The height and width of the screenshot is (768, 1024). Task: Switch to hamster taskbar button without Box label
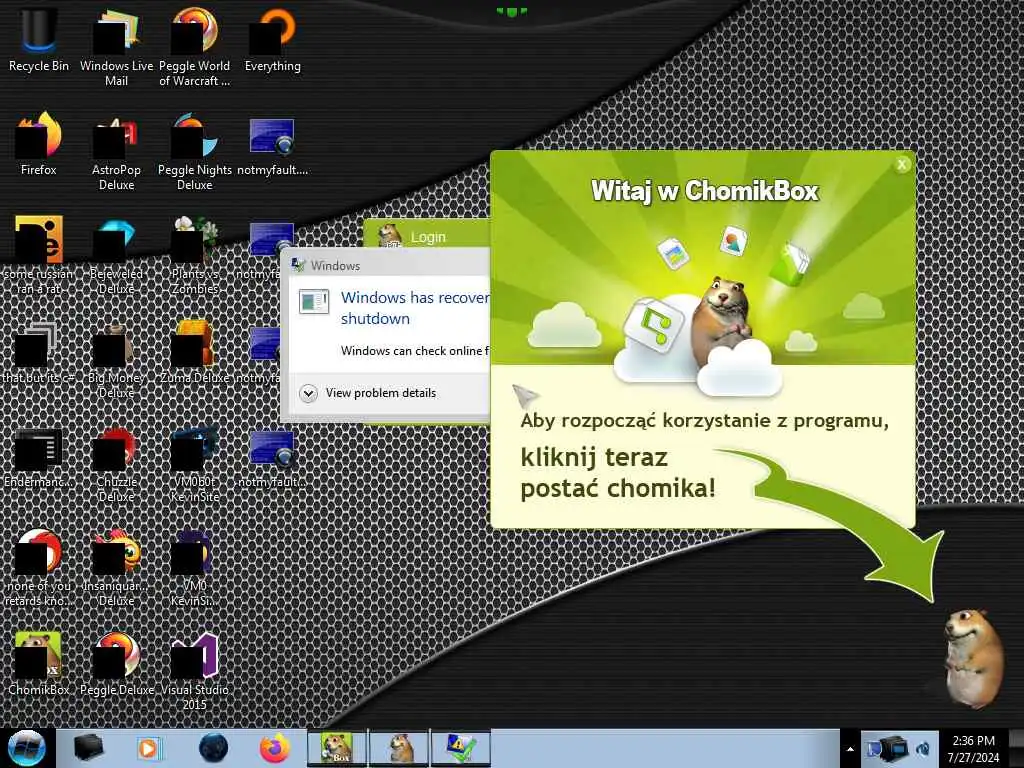coord(399,748)
